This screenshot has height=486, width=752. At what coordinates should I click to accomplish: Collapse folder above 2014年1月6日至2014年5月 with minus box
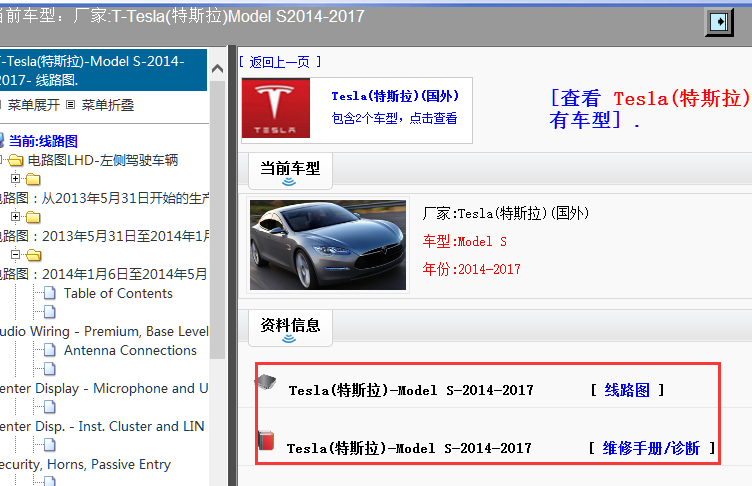point(15,254)
